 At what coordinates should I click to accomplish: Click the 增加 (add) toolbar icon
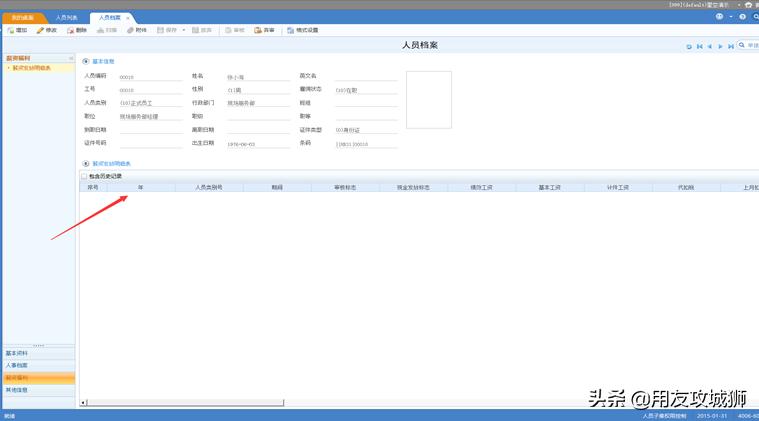[x=11, y=30]
